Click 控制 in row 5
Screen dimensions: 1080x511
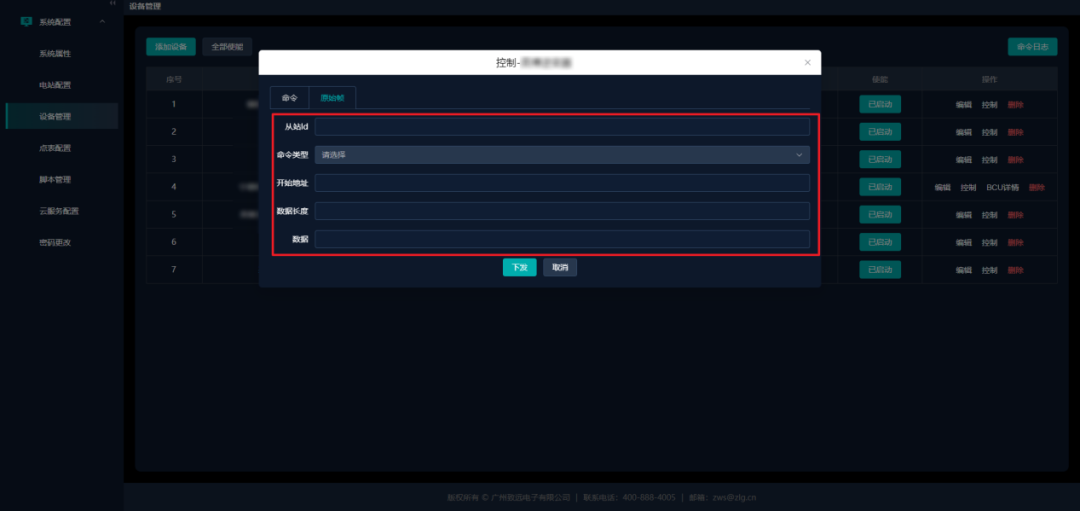pyautogui.click(x=990, y=215)
